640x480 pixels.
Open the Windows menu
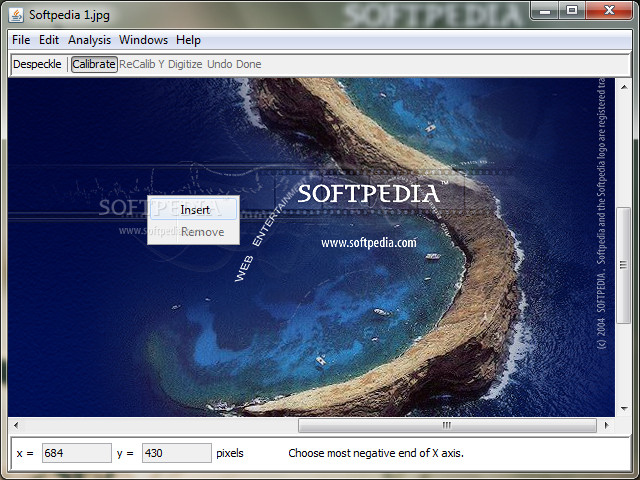[143, 40]
